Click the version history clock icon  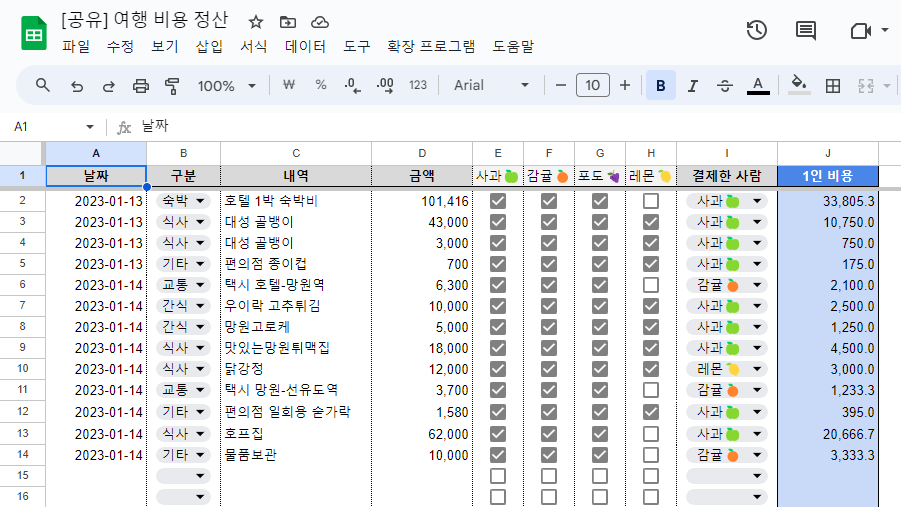coord(756,31)
